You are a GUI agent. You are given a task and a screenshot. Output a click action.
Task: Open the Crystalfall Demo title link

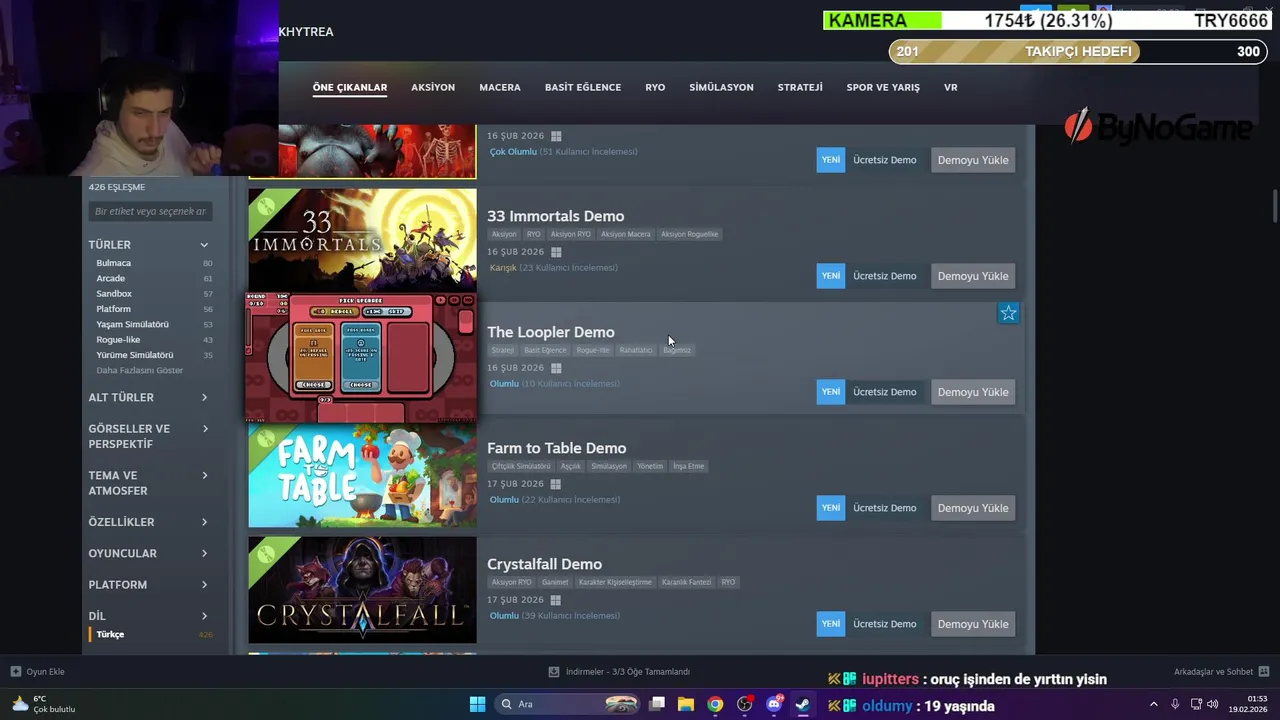(544, 564)
